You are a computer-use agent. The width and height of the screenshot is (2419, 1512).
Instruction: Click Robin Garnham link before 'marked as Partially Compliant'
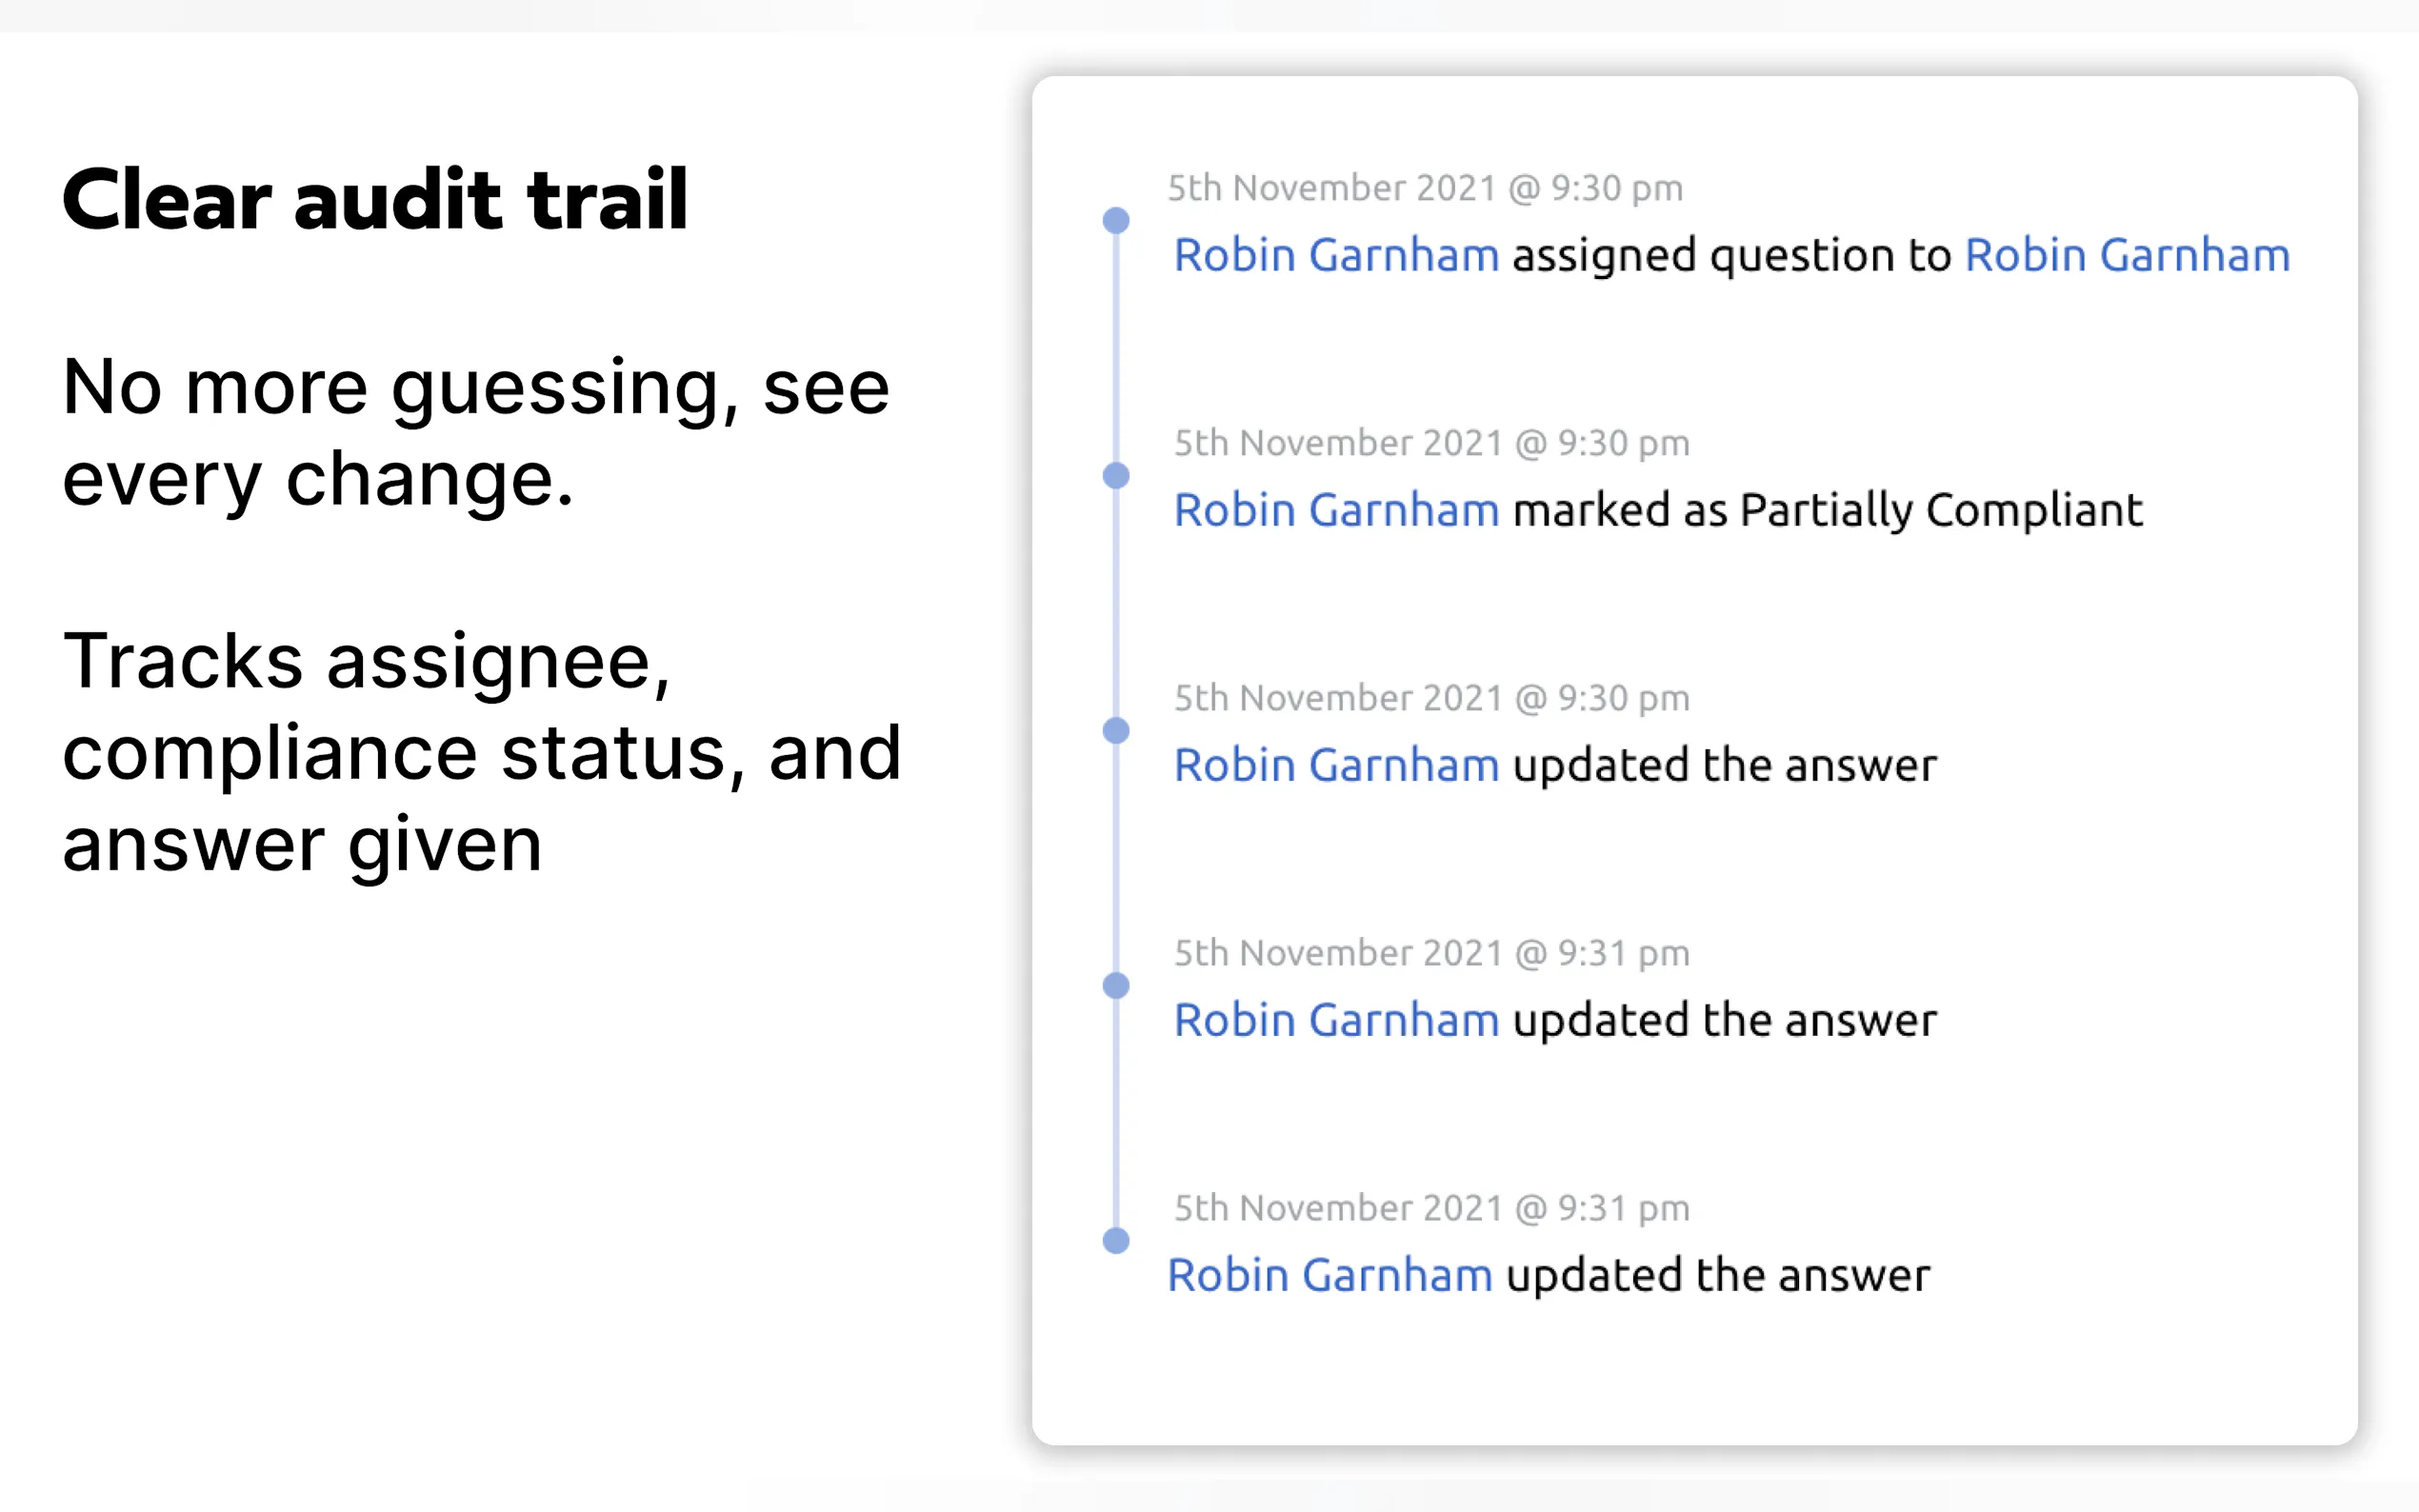(x=1336, y=510)
